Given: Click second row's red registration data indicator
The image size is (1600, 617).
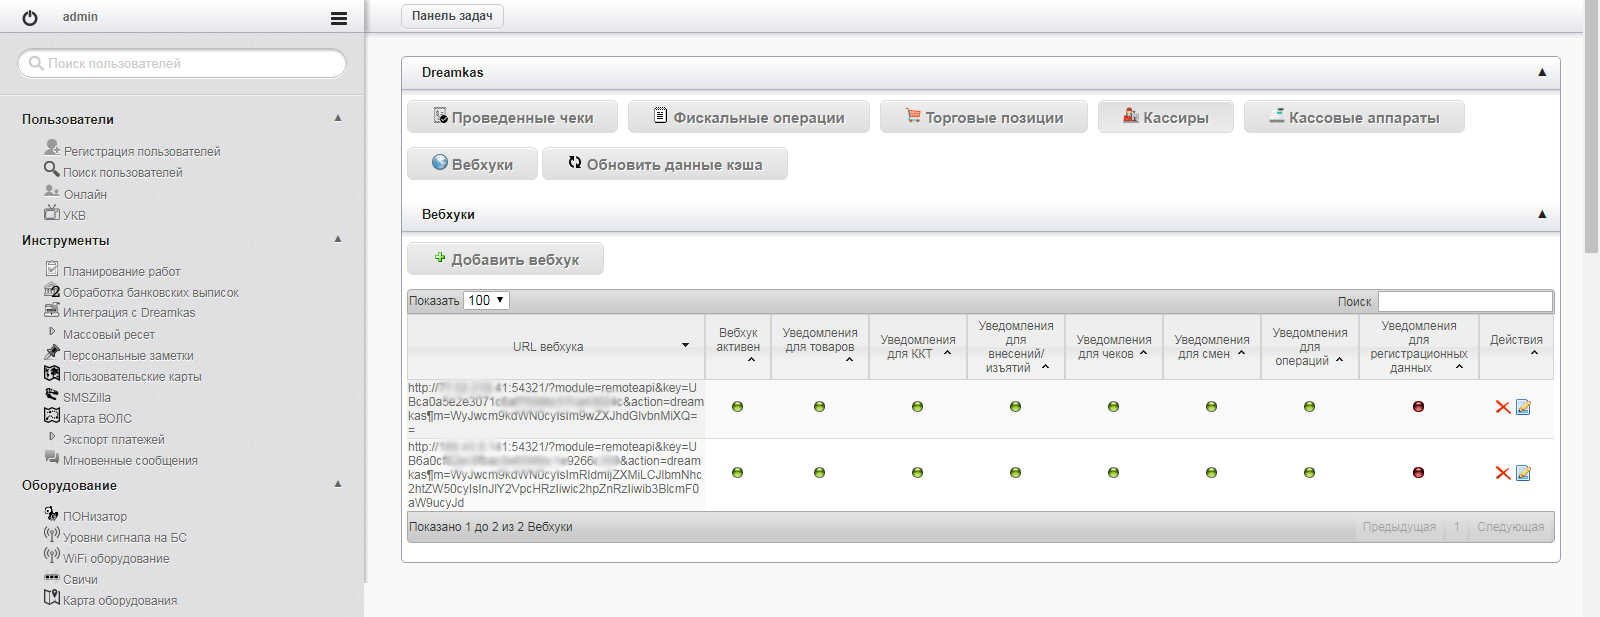Looking at the screenshot, I should tap(1418, 473).
